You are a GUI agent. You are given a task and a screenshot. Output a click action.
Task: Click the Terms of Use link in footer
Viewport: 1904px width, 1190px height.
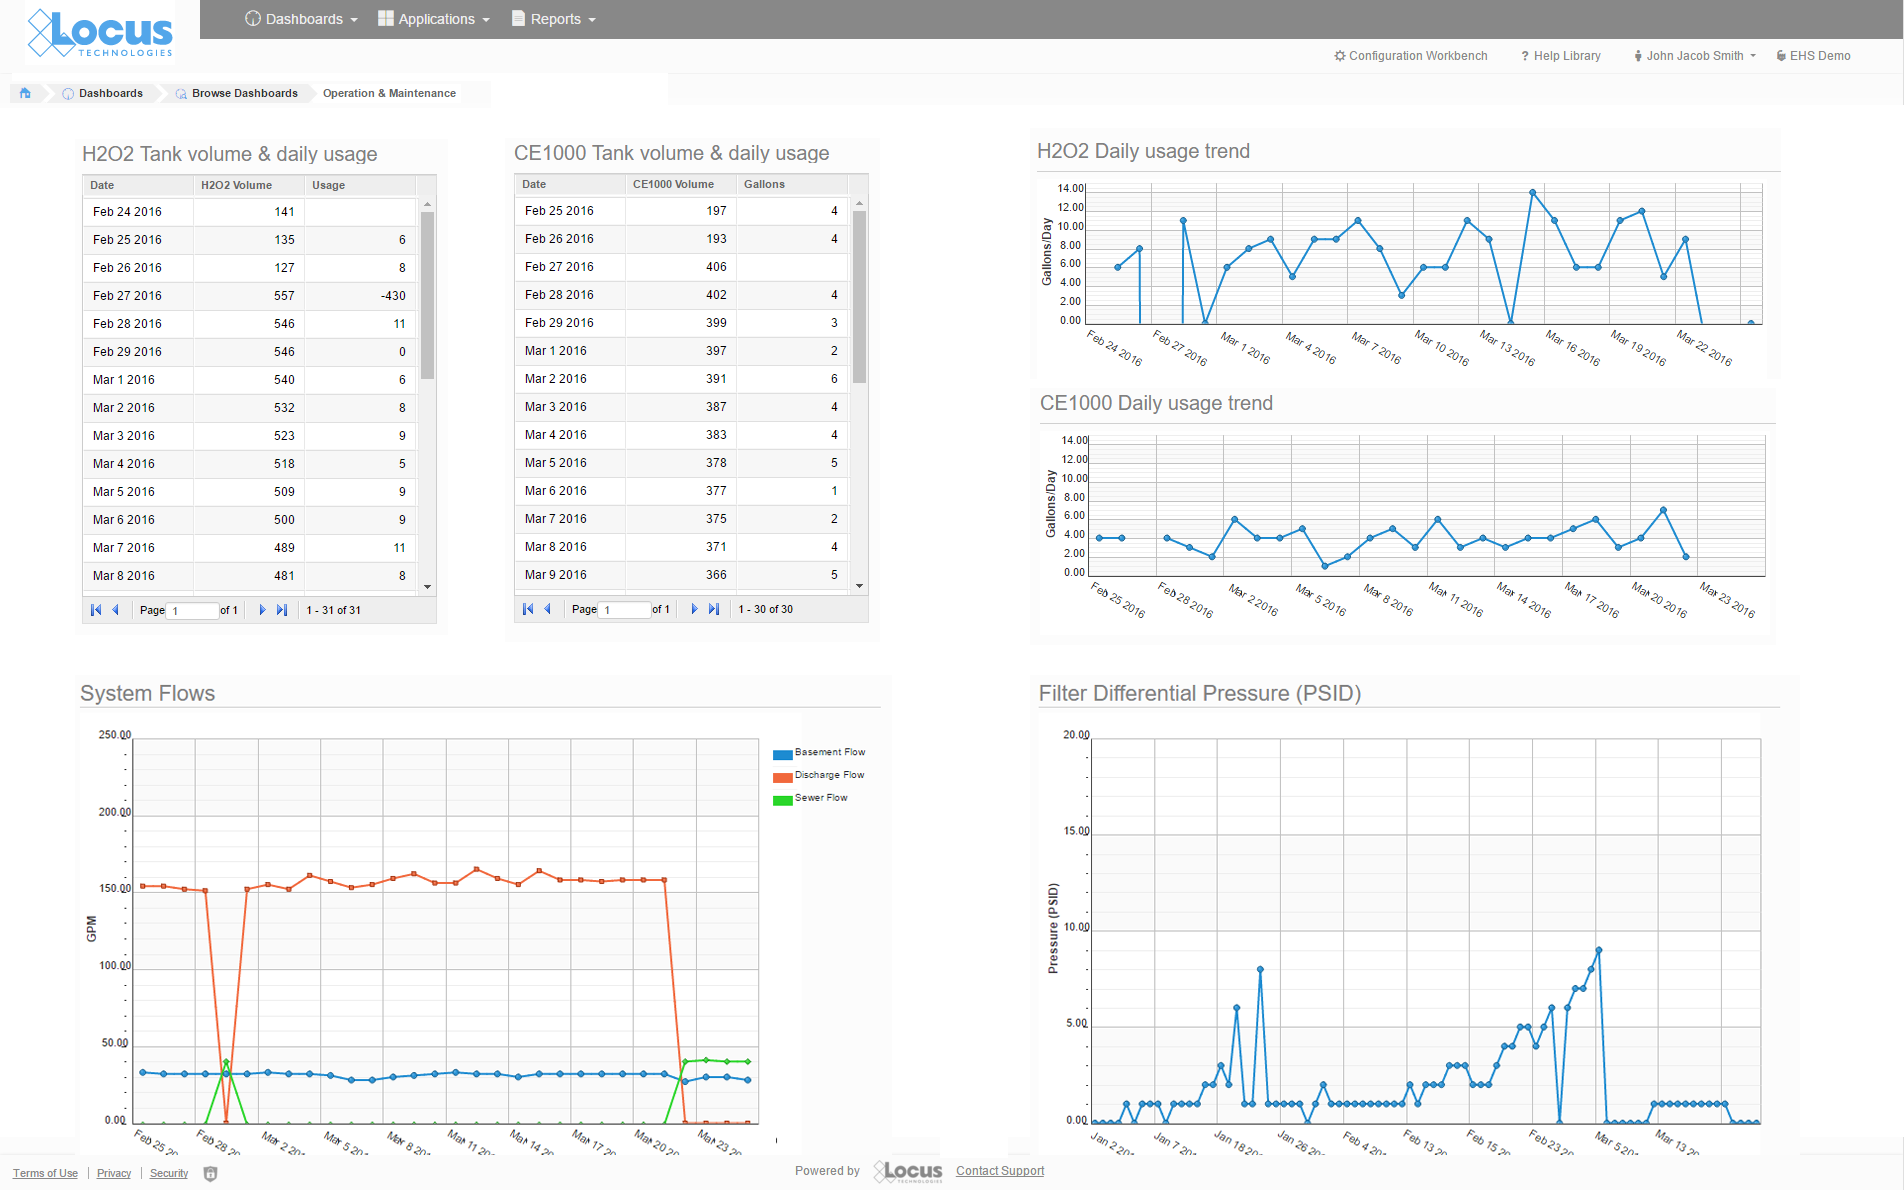click(44, 1172)
